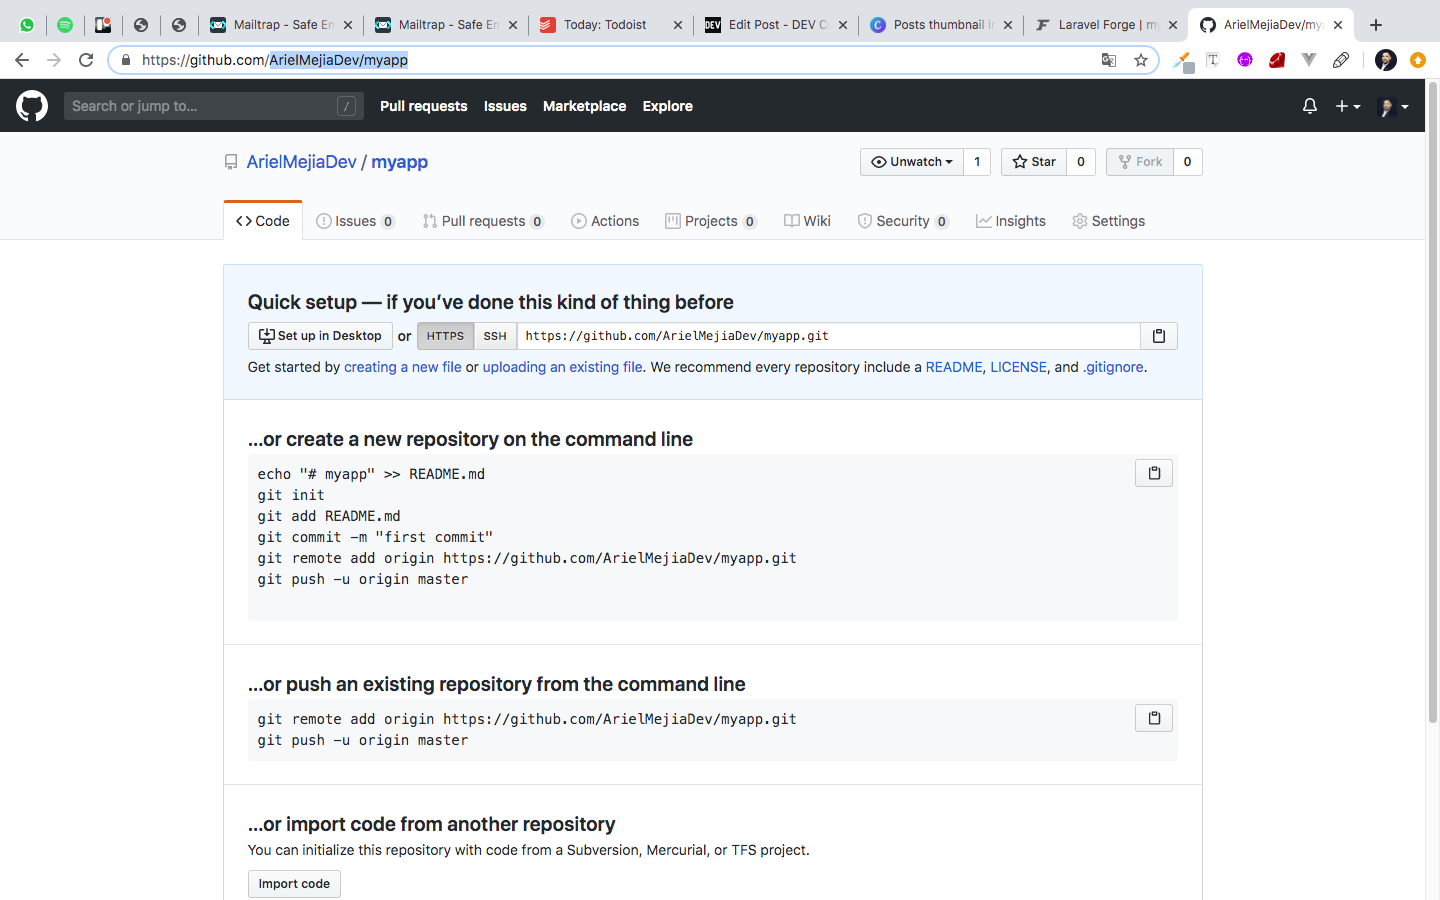
Task: Close the Laravel Forge tab
Action: (x=1172, y=25)
